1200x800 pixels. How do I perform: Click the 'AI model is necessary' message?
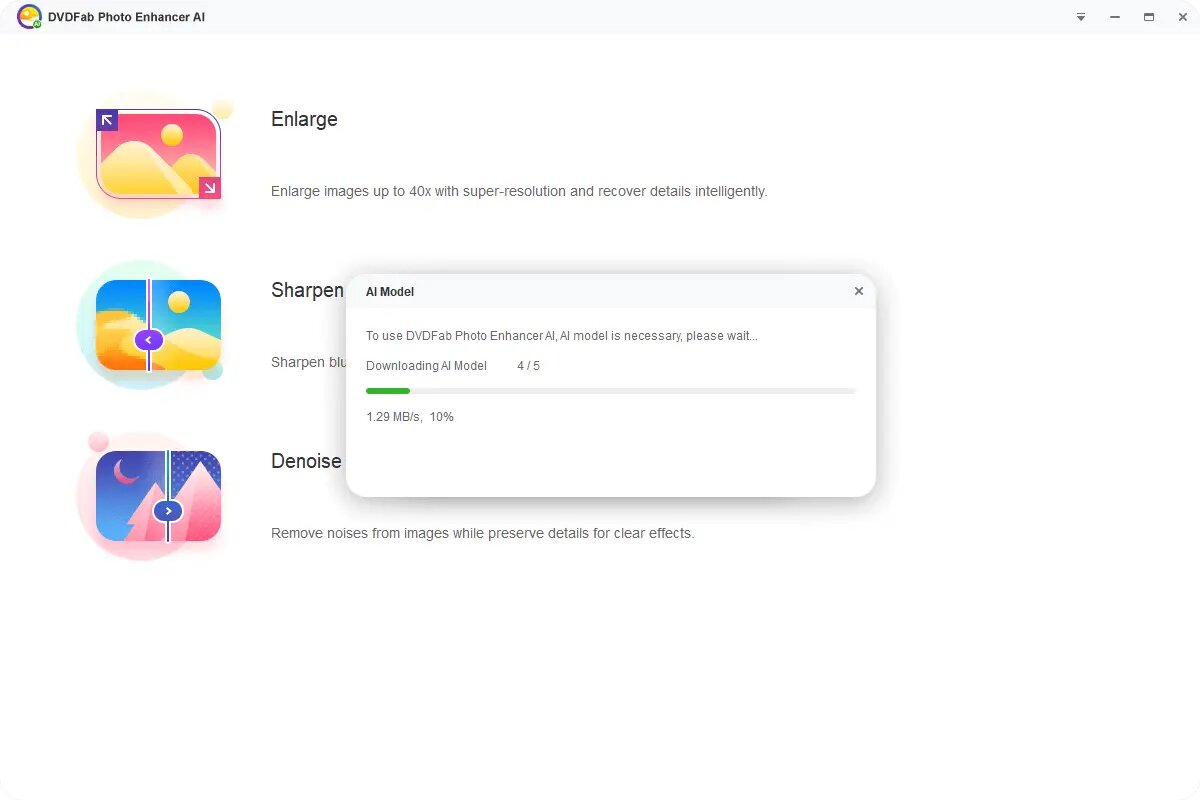[x=561, y=336]
